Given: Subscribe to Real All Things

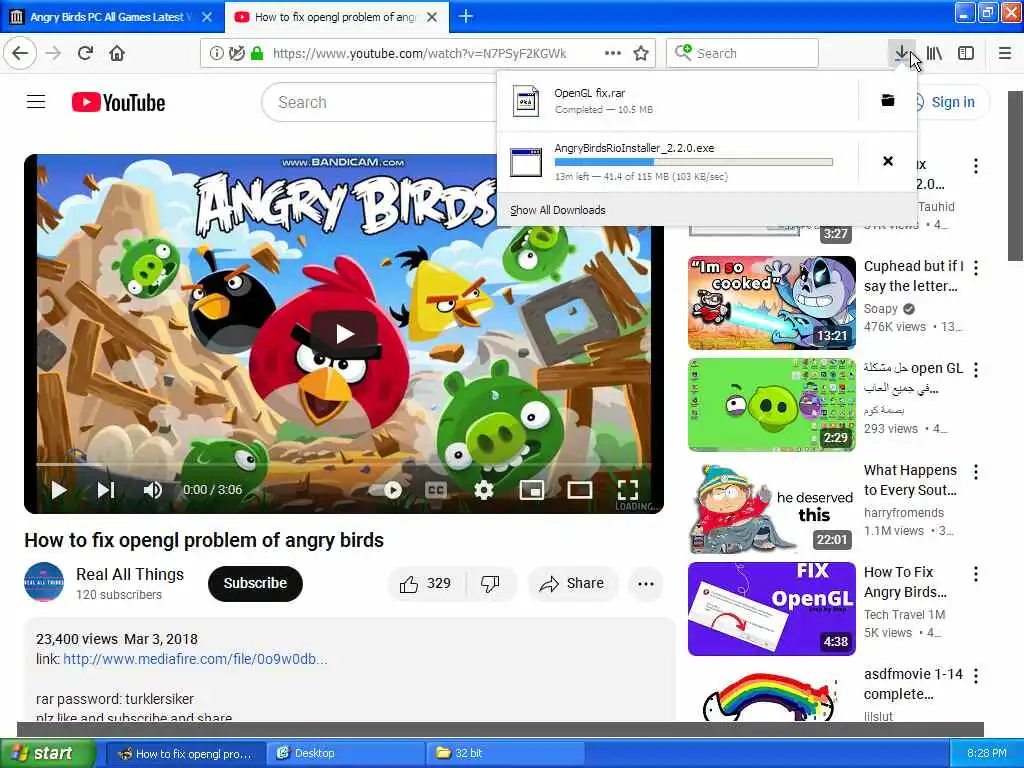Looking at the screenshot, I should (255, 583).
